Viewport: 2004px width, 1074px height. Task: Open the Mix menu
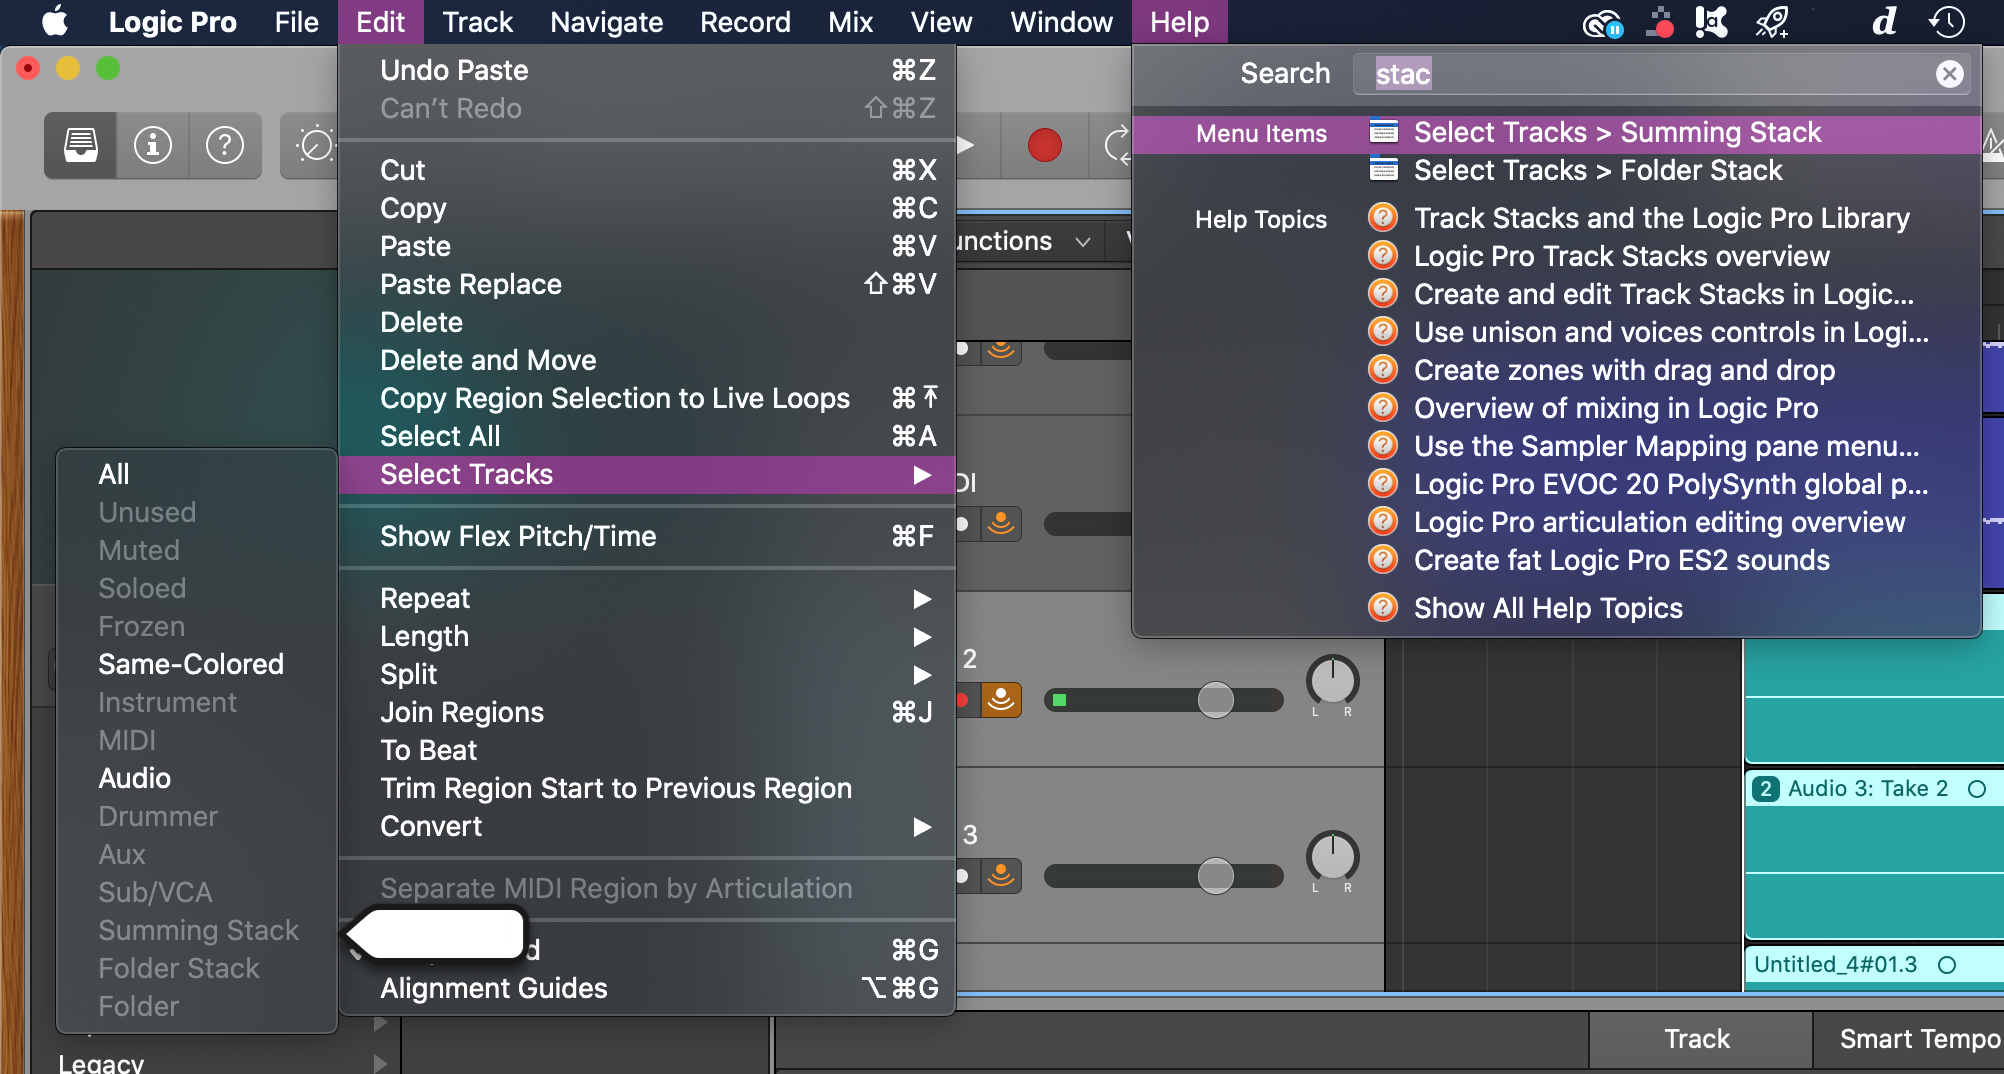pyautogui.click(x=850, y=22)
